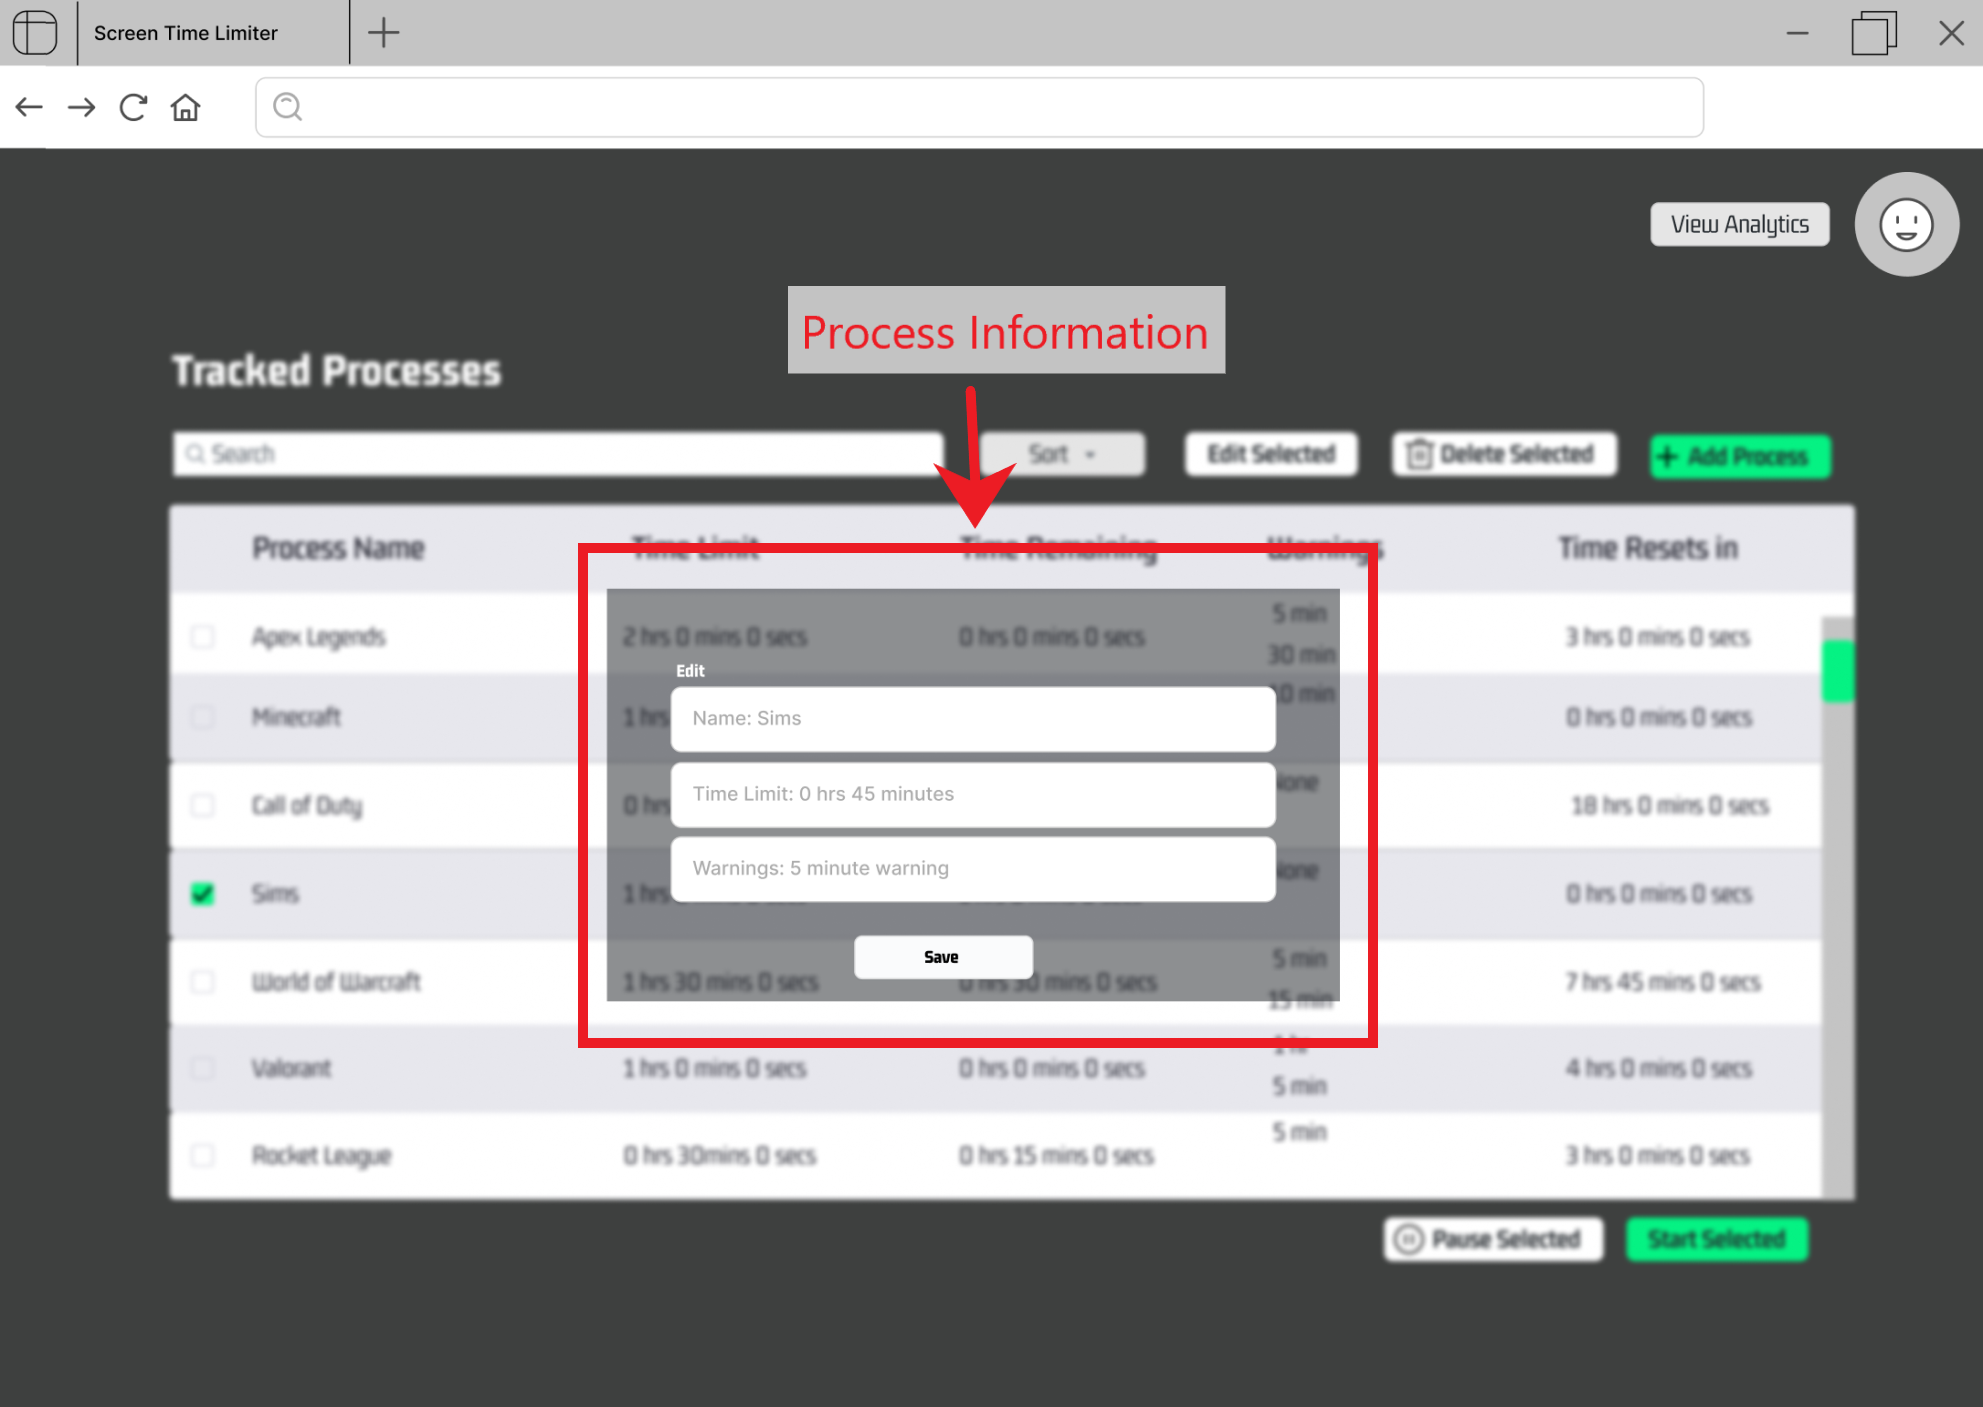Click the Tracked Processes heading
The width and height of the screenshot is (1983, 1407).
coord(336,370)
